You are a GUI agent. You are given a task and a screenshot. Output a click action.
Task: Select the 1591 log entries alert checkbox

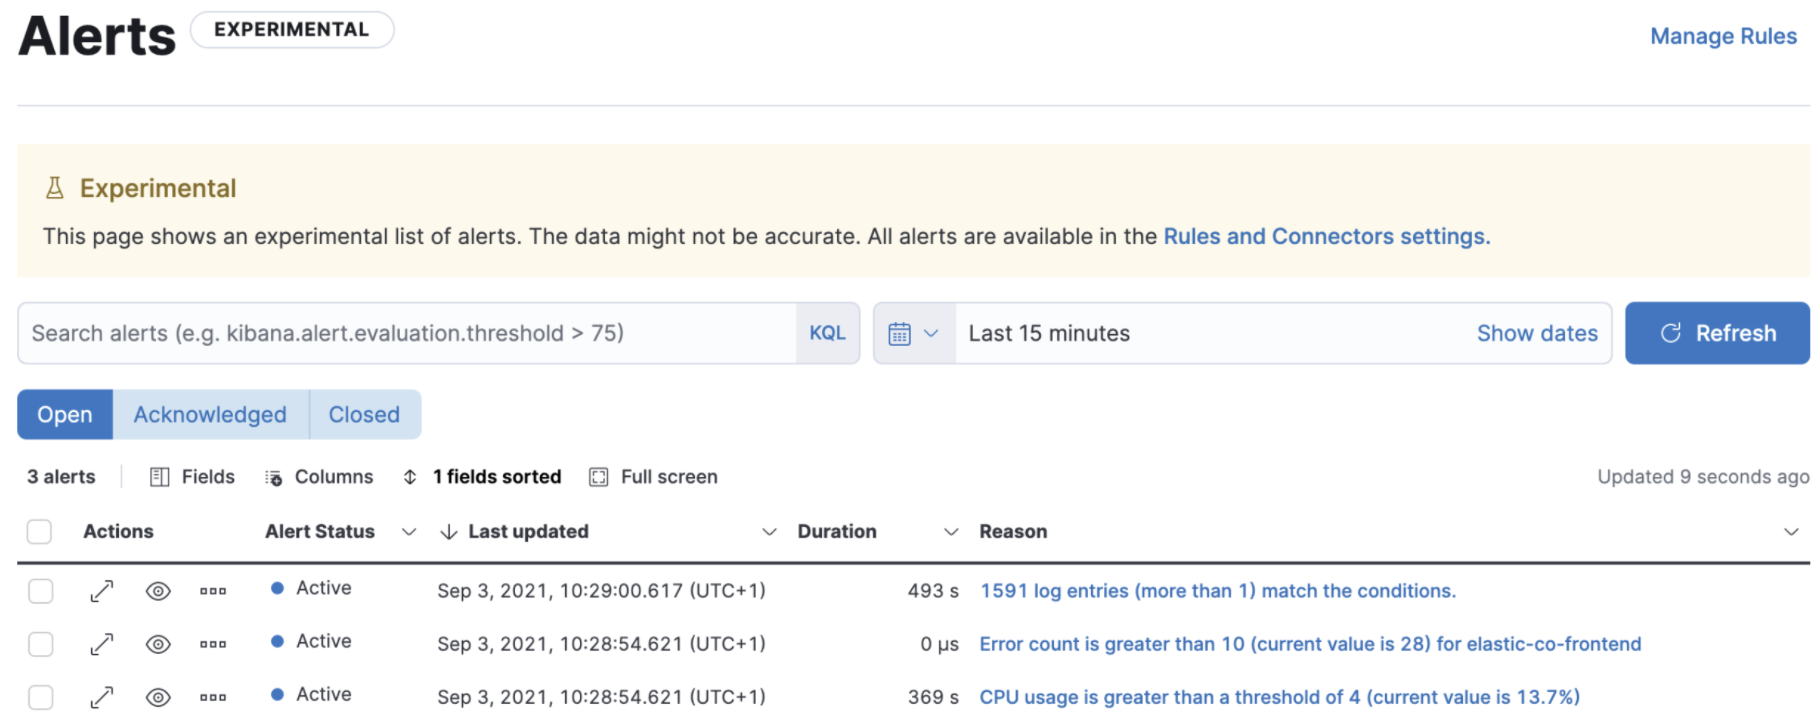(x=41, y=591)
